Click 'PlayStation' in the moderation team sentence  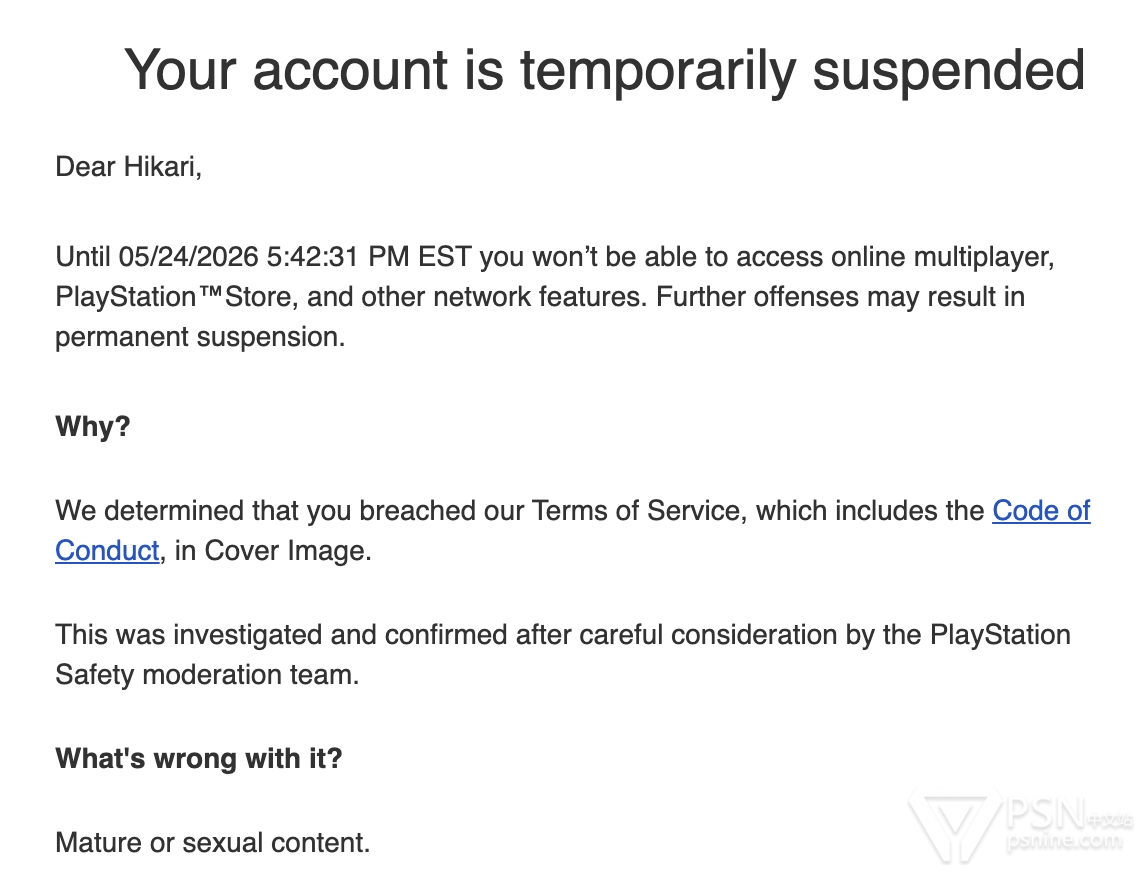click(1000, 635)
